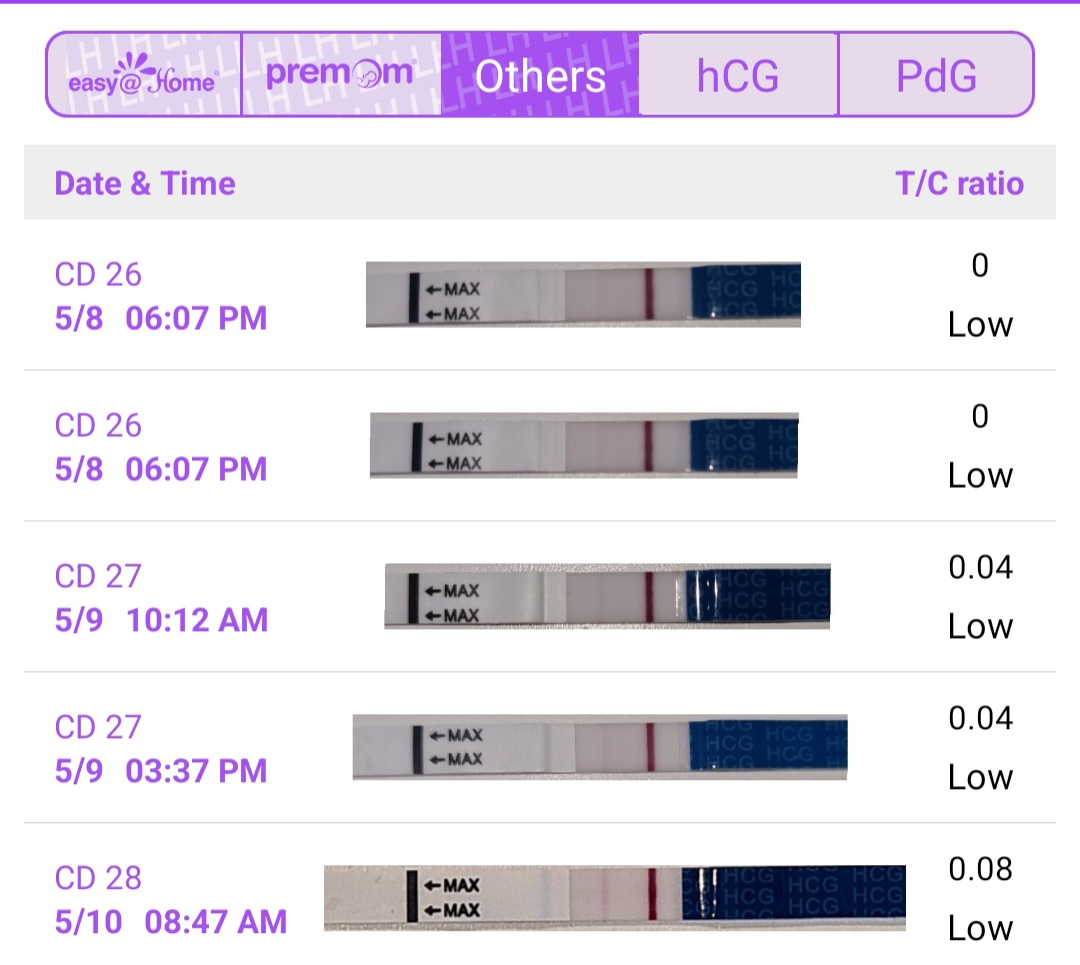1080x965 pixels.
Task: View the strip image from 5/9 03:37 PM
Action: pyautogui.click(x=600, y=747)
